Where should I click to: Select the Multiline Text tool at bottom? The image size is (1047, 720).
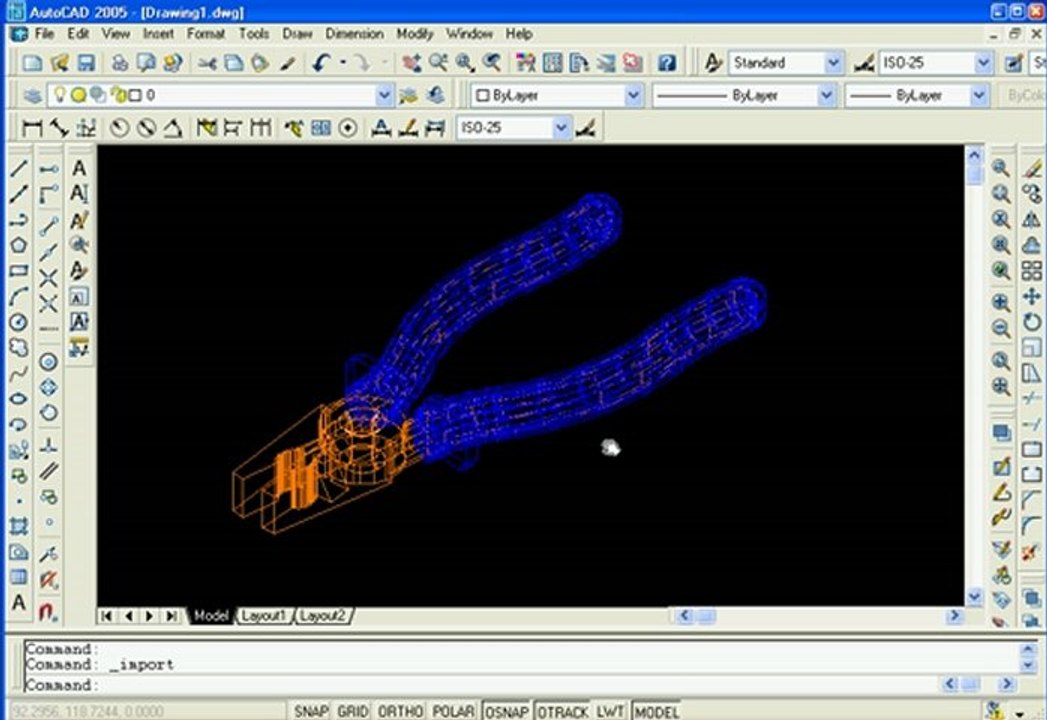[x=19, y=602]
